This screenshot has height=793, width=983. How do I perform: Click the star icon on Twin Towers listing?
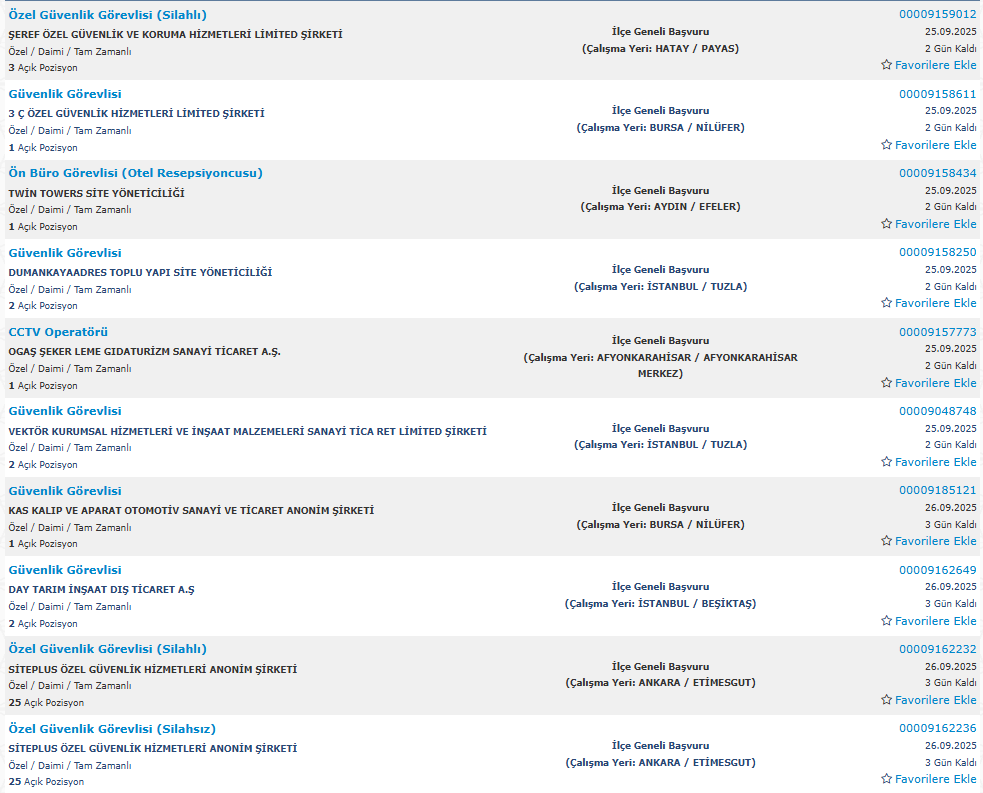pyautogui.click(x=886, y=224)
